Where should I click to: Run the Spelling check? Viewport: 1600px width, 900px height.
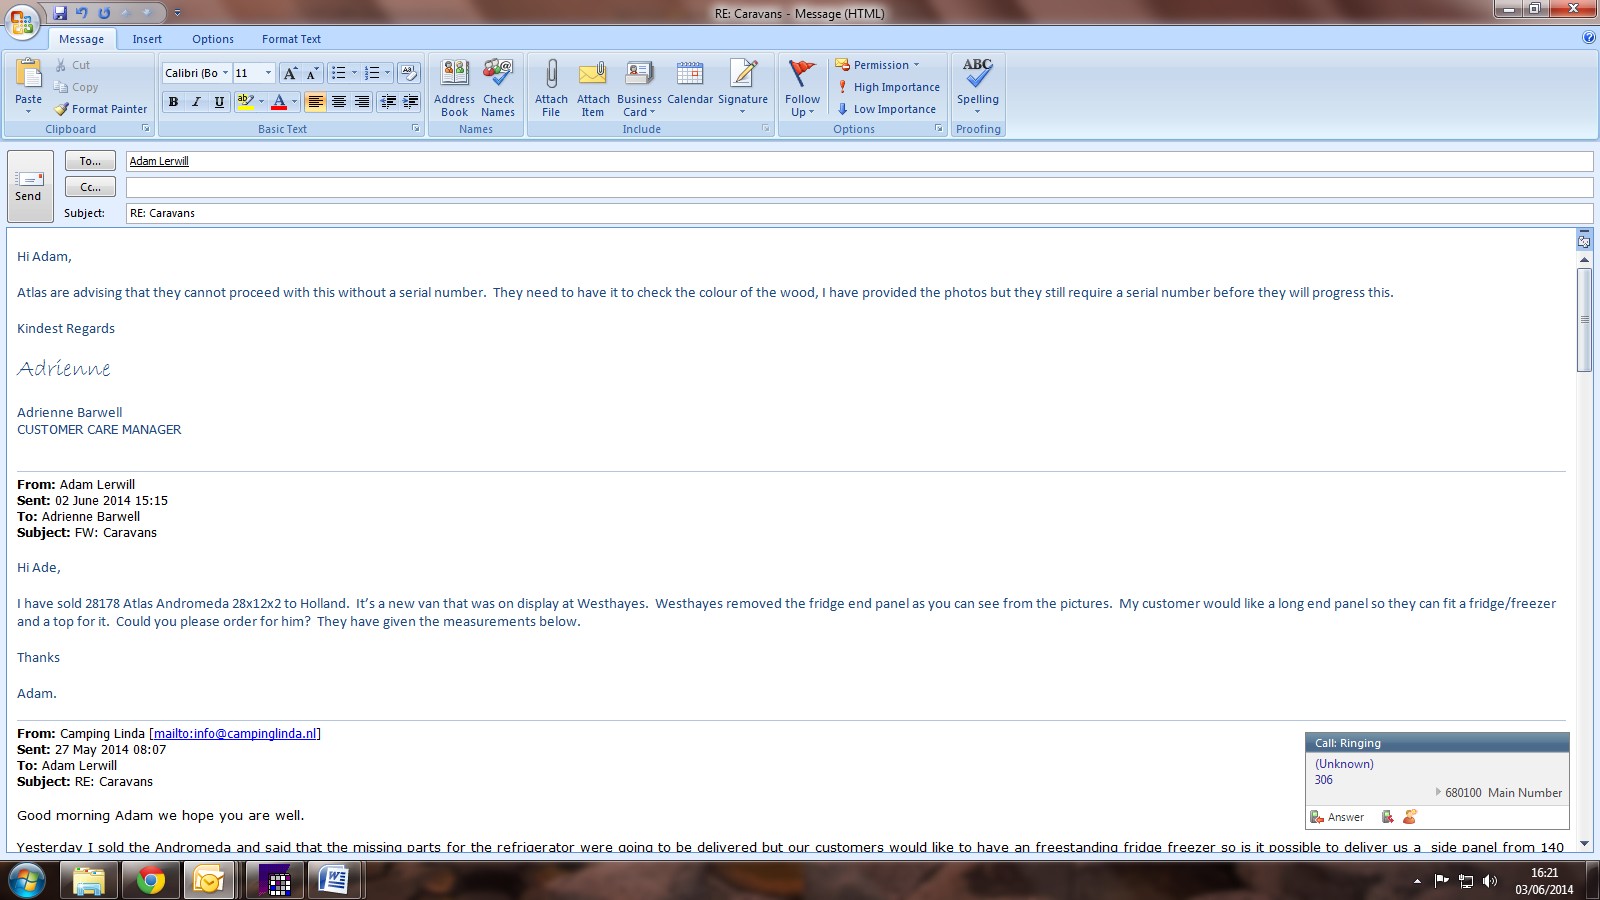pos(978,86)
